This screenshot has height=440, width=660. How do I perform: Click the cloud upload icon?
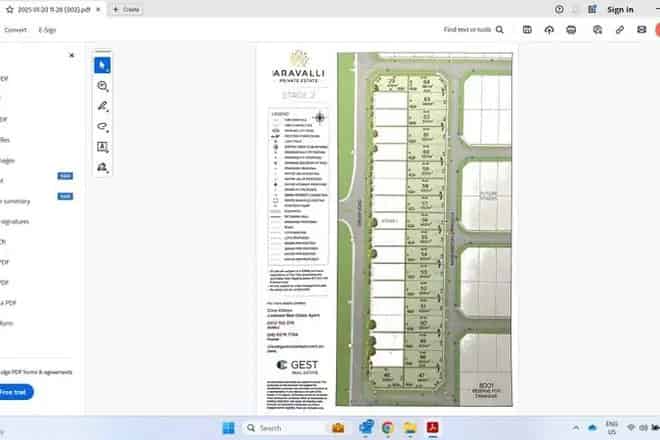[549, 29]
